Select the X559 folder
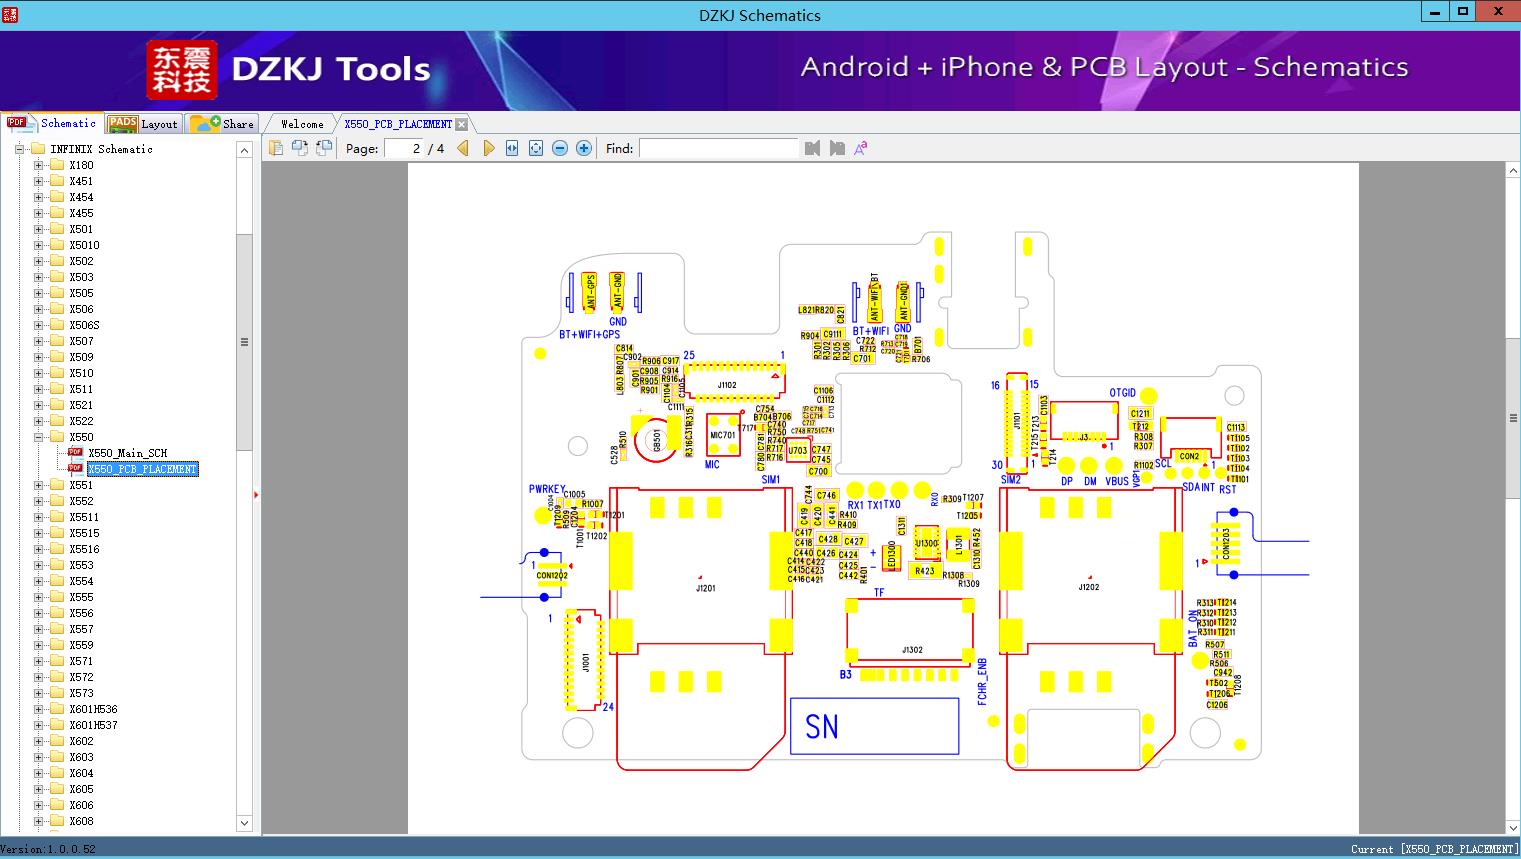The width and height of the screenshot is (1521, 859). tap(81, 645)
